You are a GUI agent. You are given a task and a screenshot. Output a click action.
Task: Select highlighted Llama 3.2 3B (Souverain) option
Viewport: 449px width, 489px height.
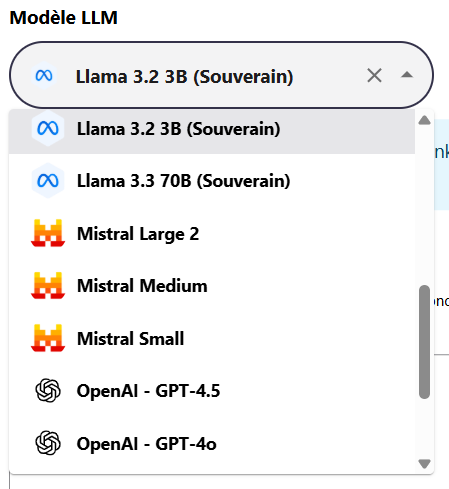[x=212, y=131]
